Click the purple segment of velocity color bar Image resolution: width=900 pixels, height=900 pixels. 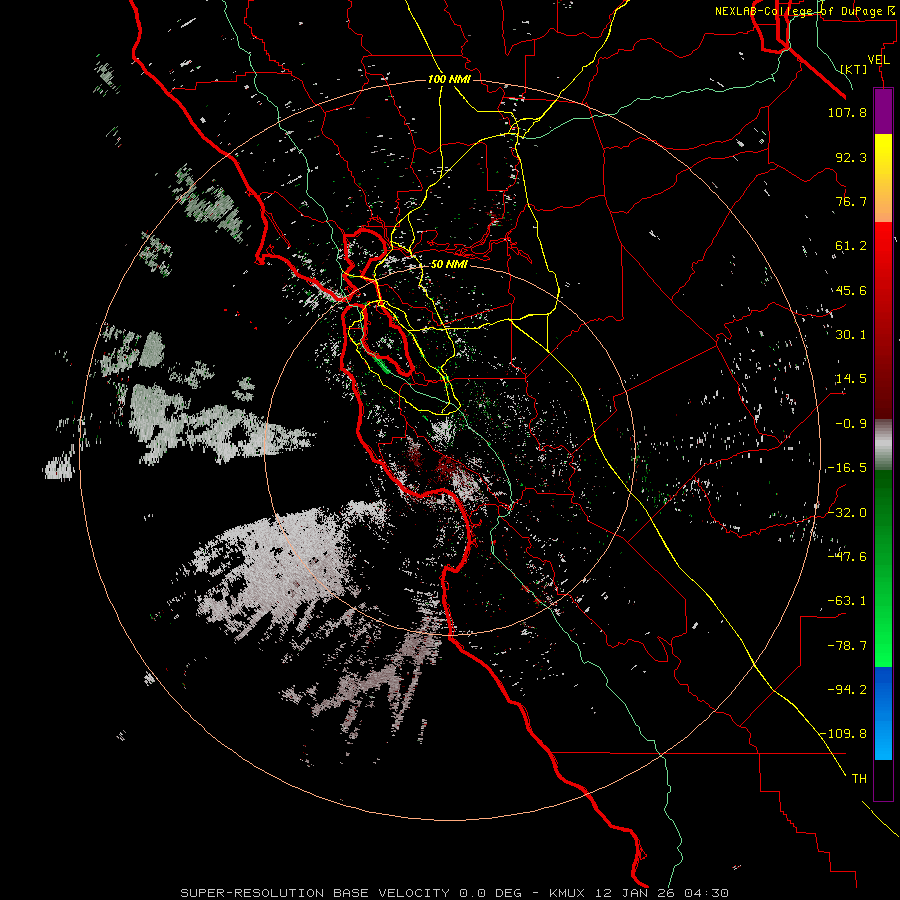coord(883,111)
